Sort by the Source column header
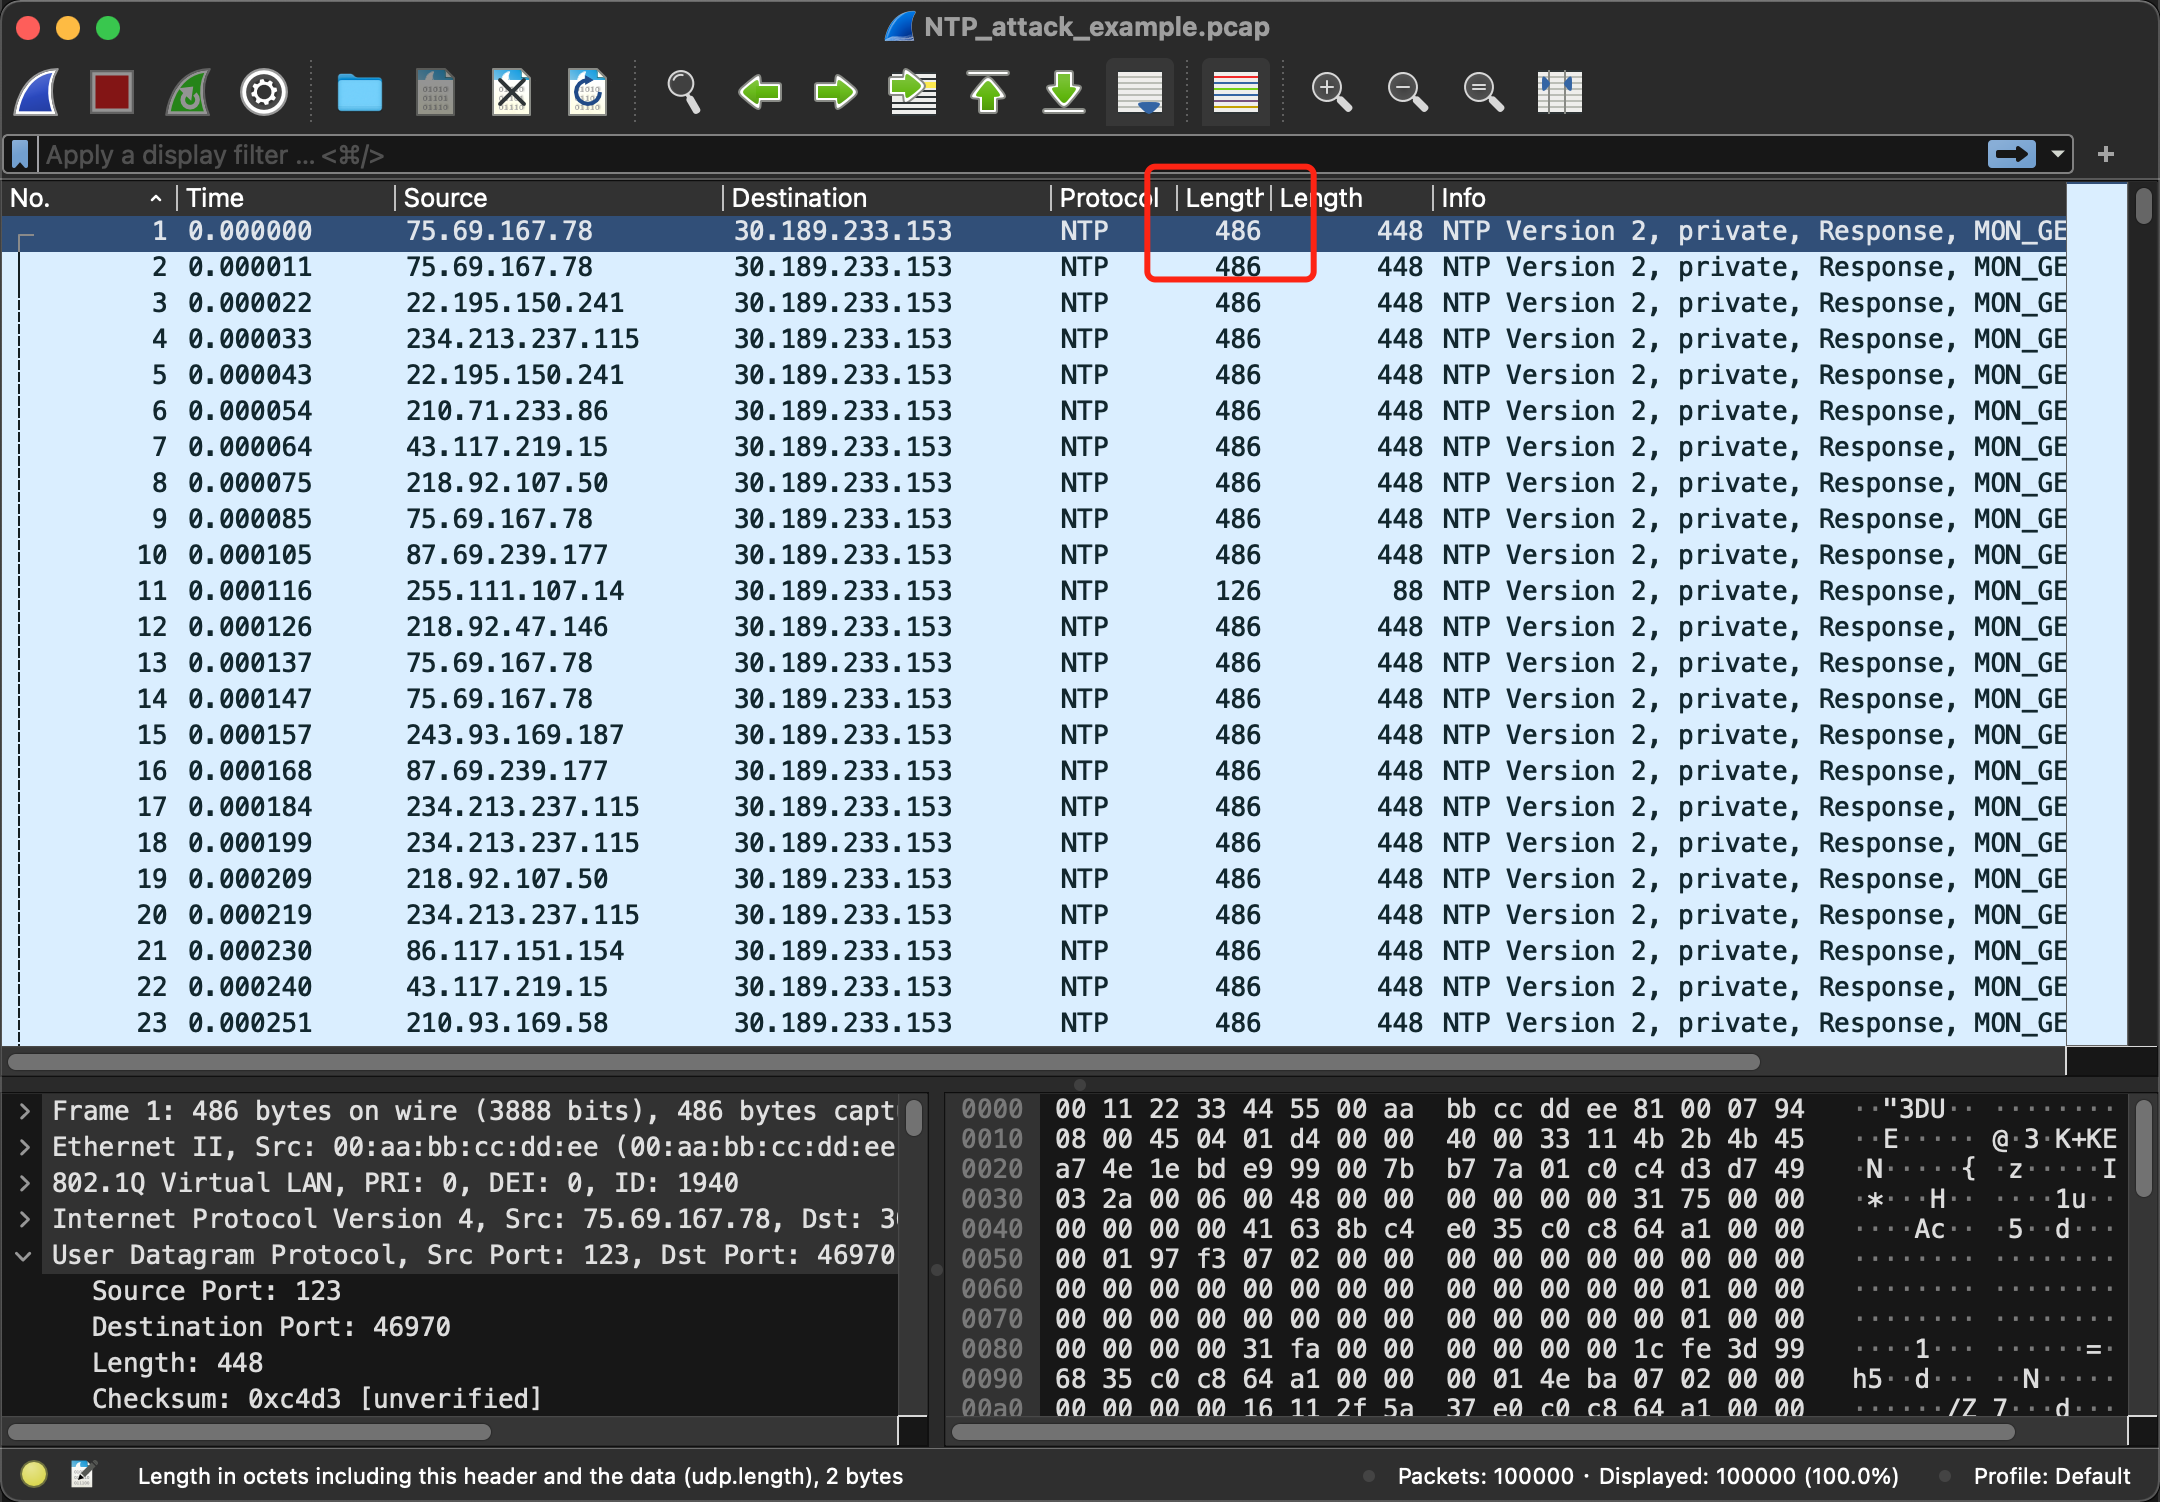 click(x=445, y=198)
